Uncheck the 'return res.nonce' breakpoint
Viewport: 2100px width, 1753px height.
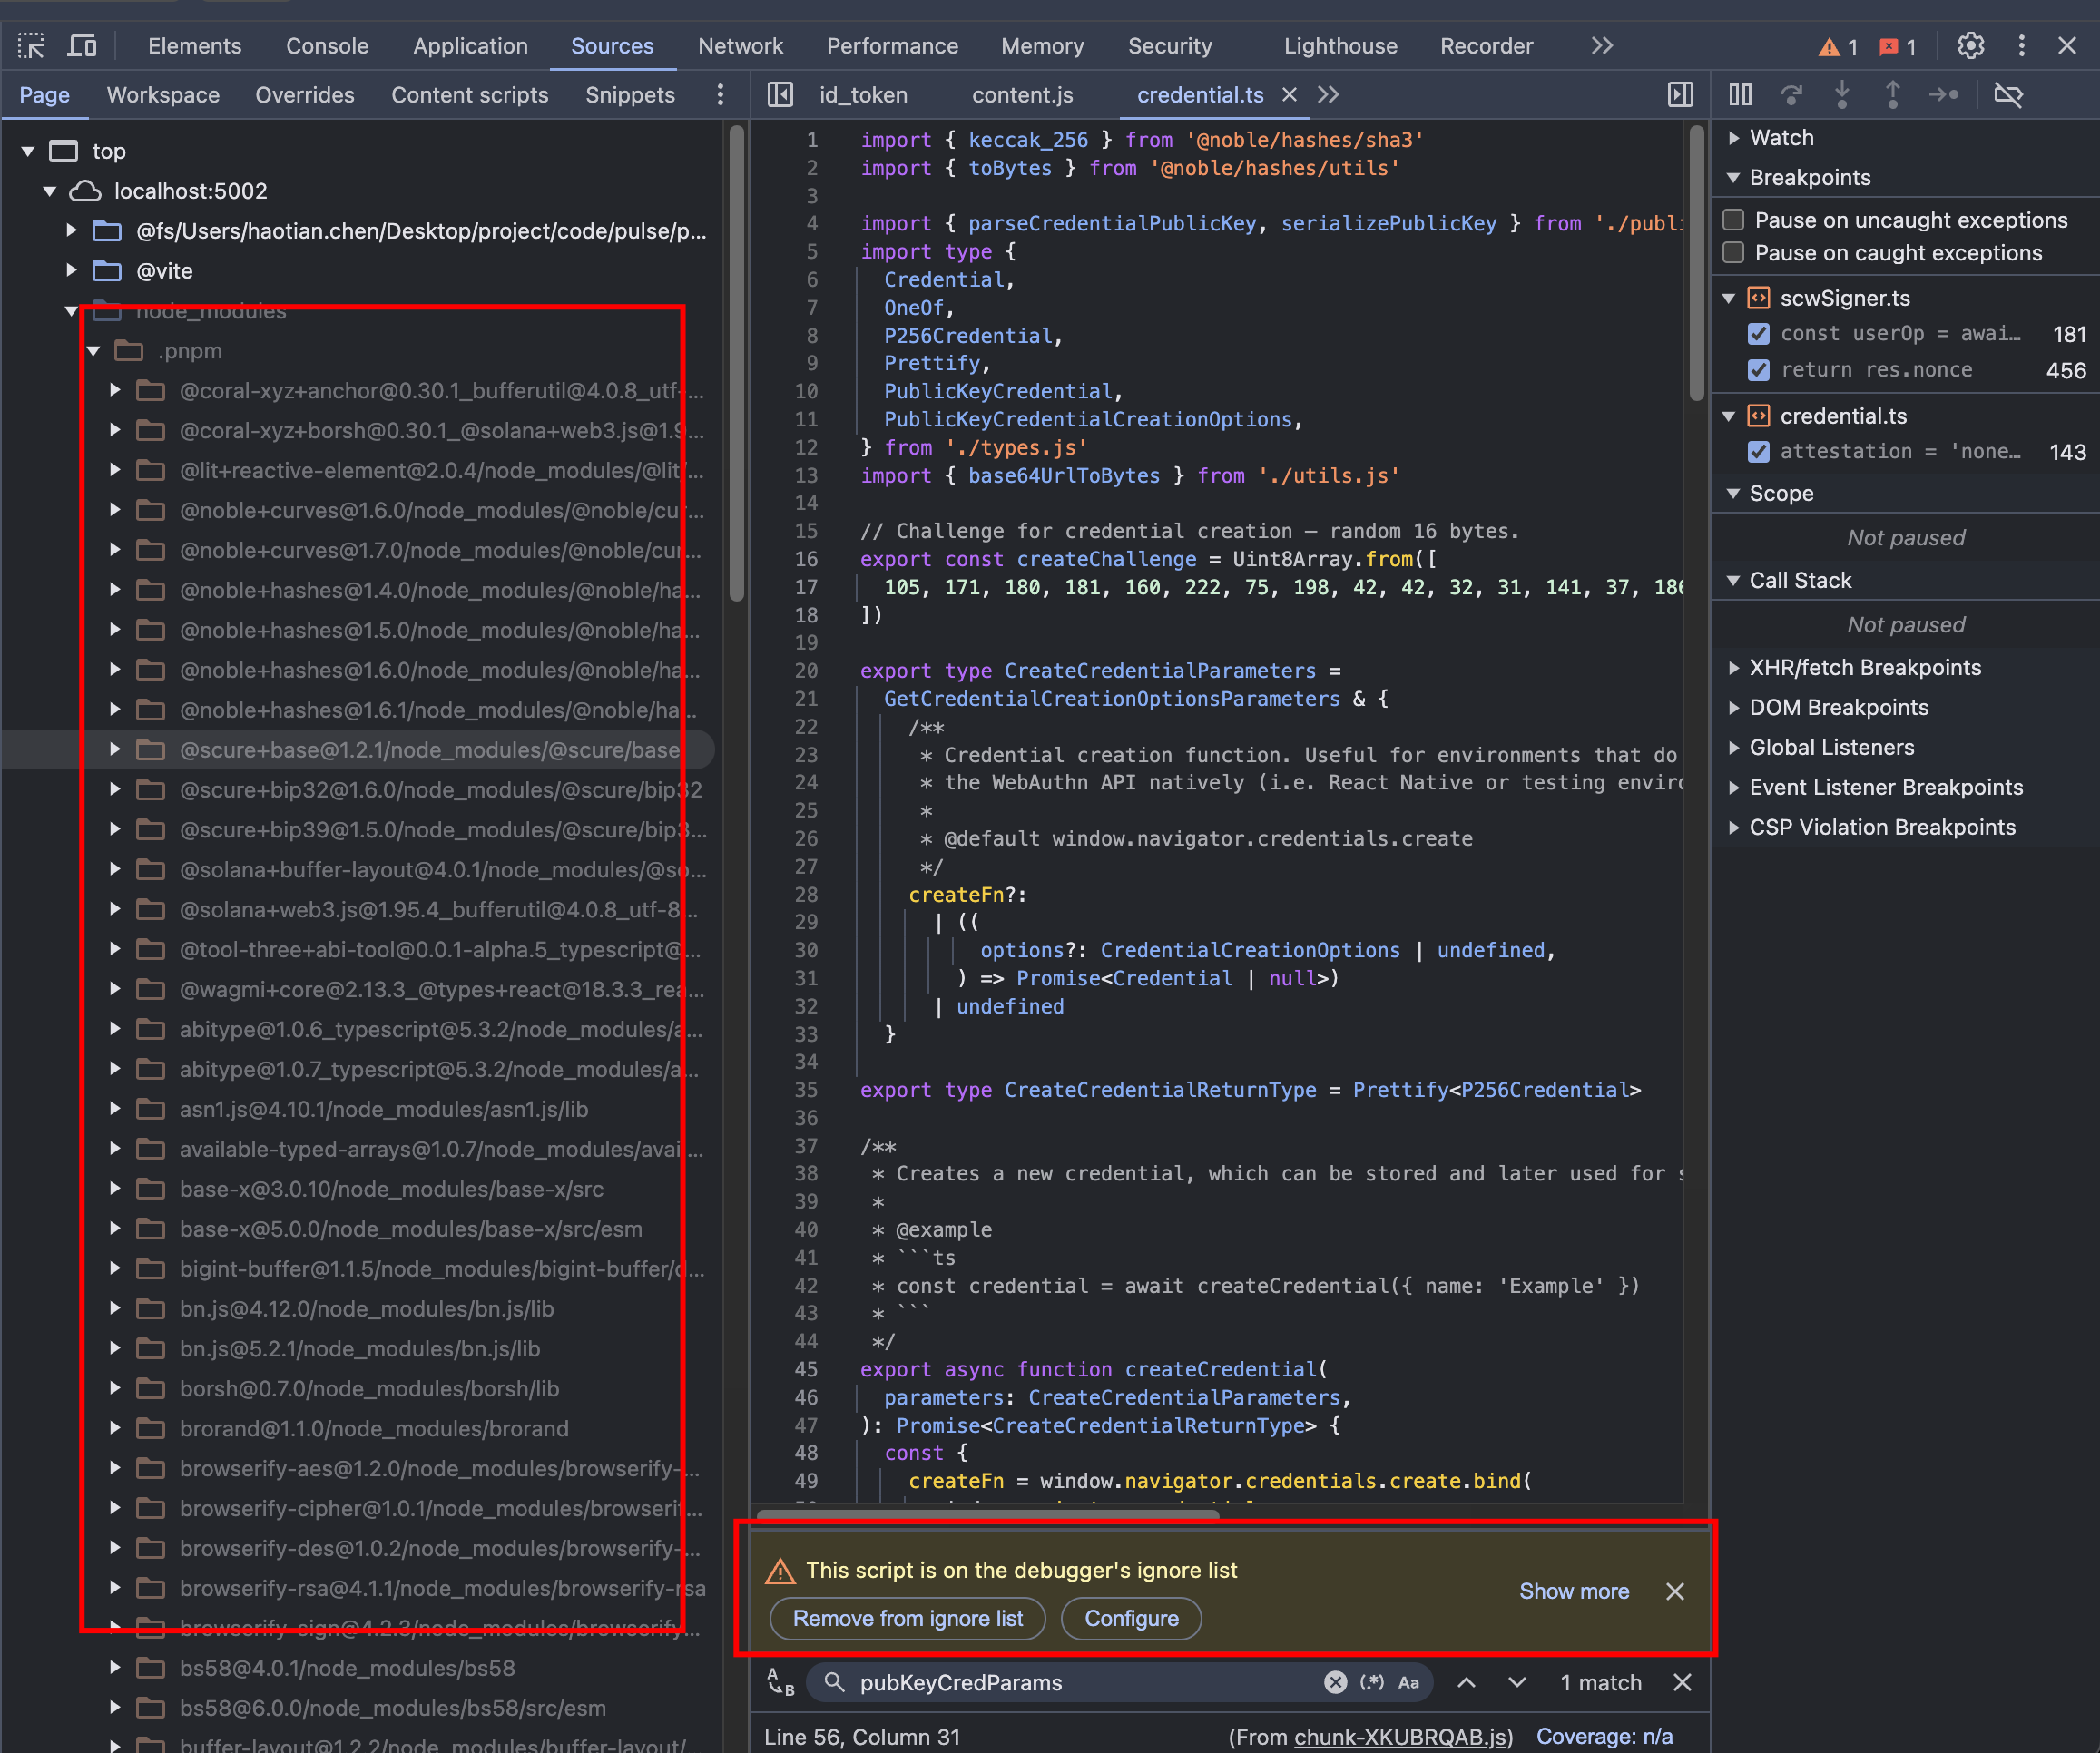coord(1758,370)
